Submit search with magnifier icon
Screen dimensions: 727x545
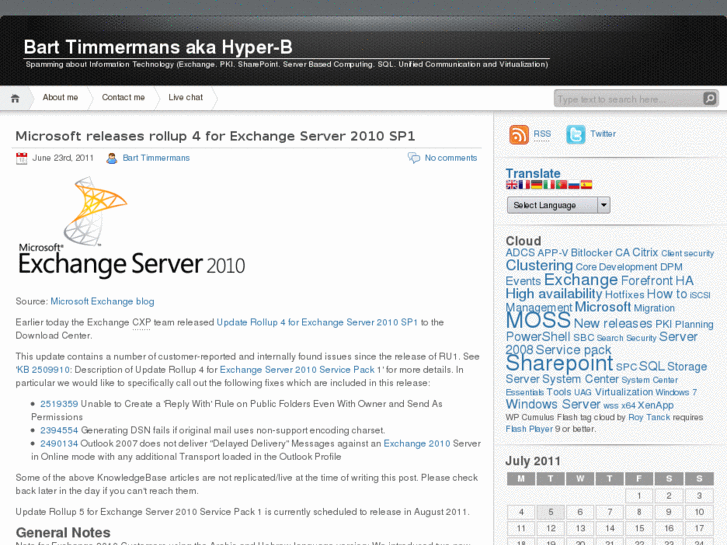[710, 98]
